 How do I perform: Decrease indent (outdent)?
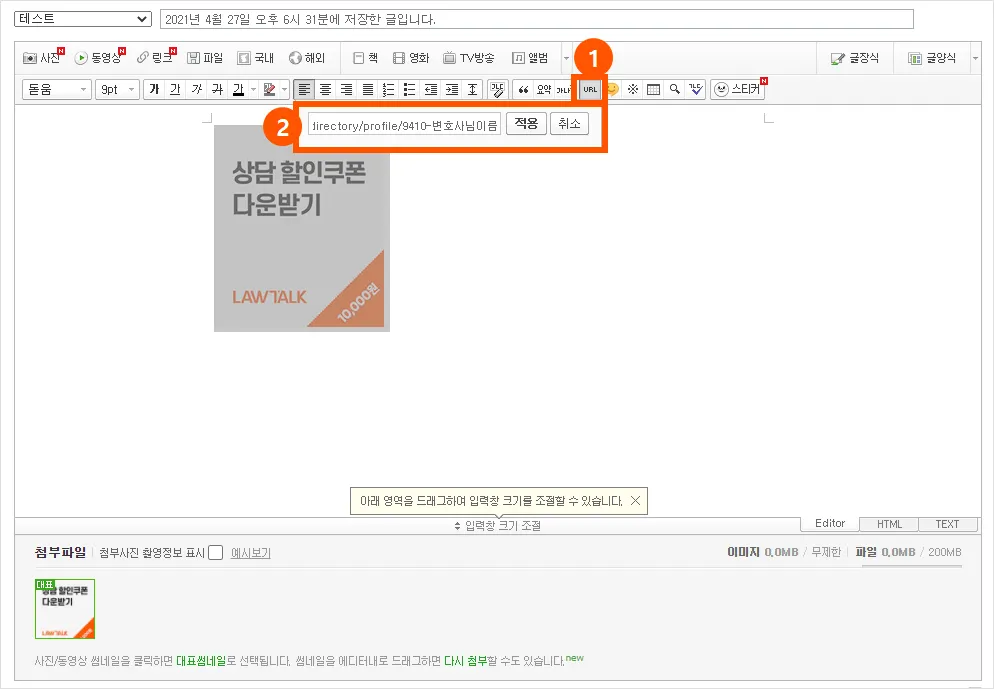pyautogui.click(x=431, y=89)
